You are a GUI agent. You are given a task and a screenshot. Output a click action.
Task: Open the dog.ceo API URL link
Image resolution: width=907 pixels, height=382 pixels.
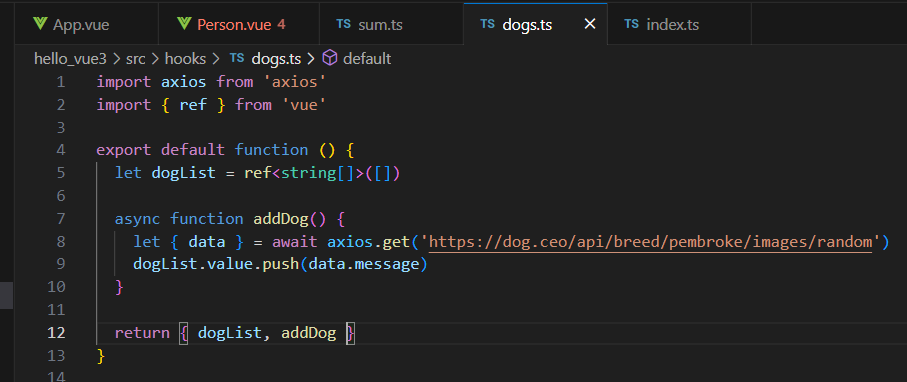coord(650,241)
